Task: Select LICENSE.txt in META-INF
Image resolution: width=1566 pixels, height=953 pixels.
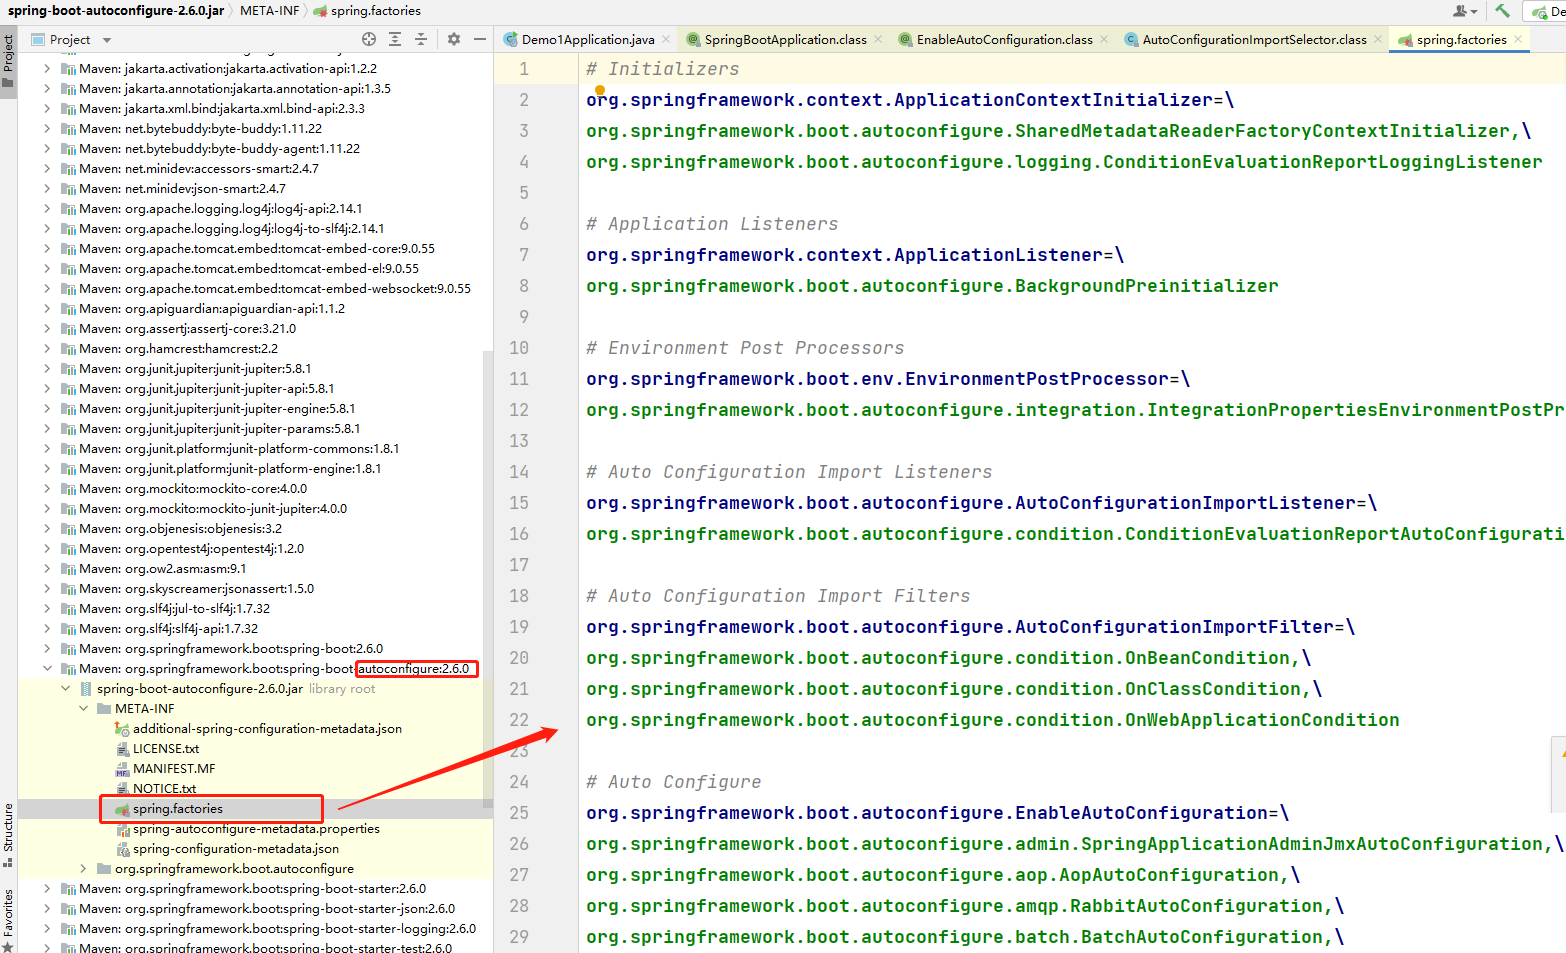Action: (x=165, y=748)
